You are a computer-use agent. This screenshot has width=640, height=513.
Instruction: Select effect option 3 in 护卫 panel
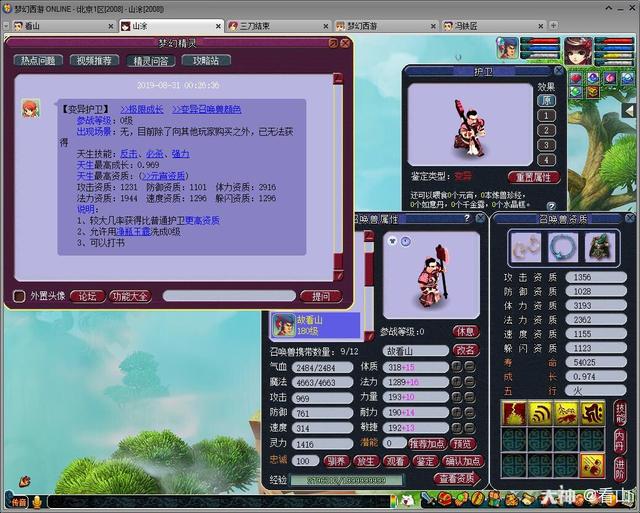pyautogui.click(x=546, y=145)
